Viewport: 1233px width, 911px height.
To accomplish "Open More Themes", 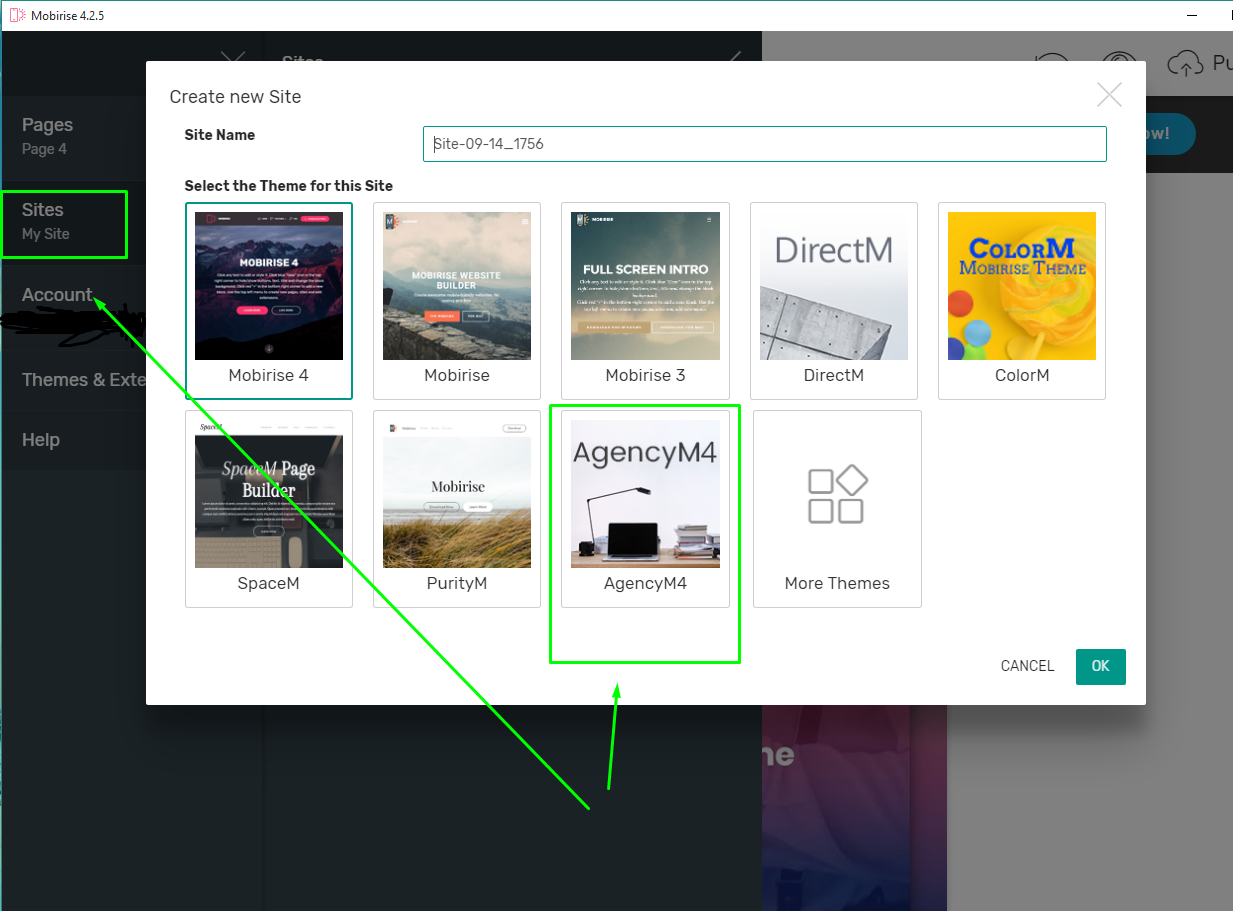I will 837,495.
